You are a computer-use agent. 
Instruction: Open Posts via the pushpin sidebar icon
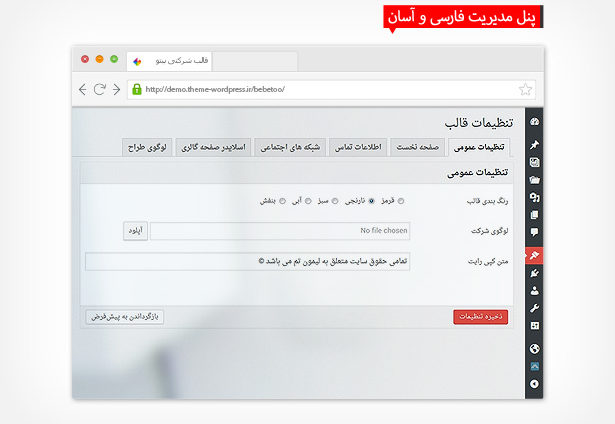(535, 143)
